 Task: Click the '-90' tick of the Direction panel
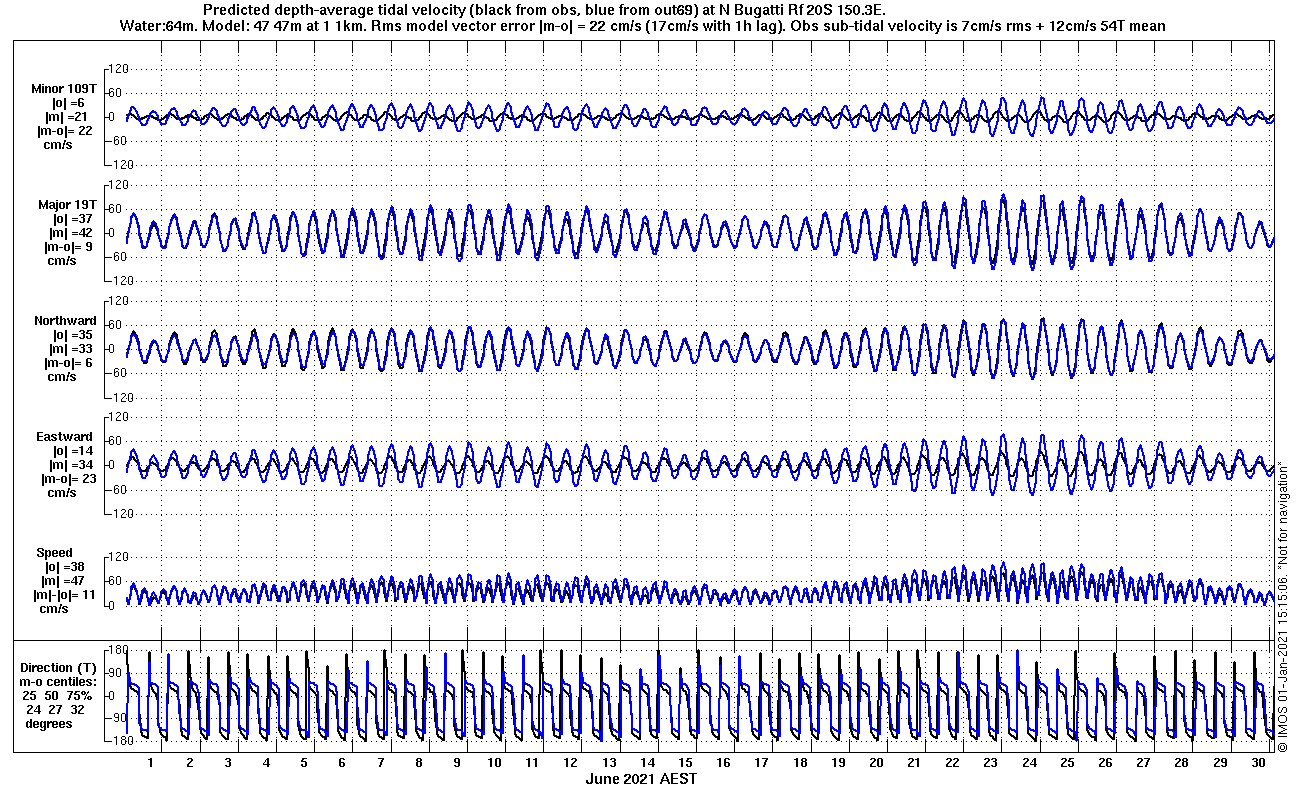pyautogui.click(x=118, y=718)
